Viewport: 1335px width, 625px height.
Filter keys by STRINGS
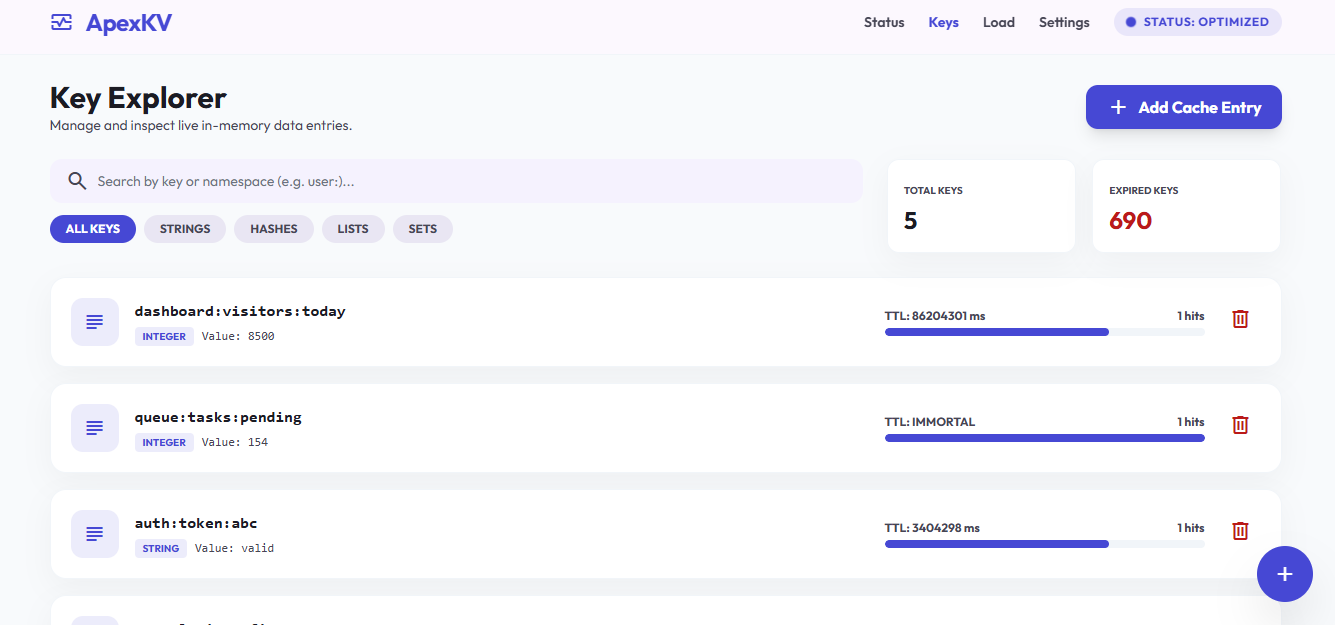tap(185, 229)
